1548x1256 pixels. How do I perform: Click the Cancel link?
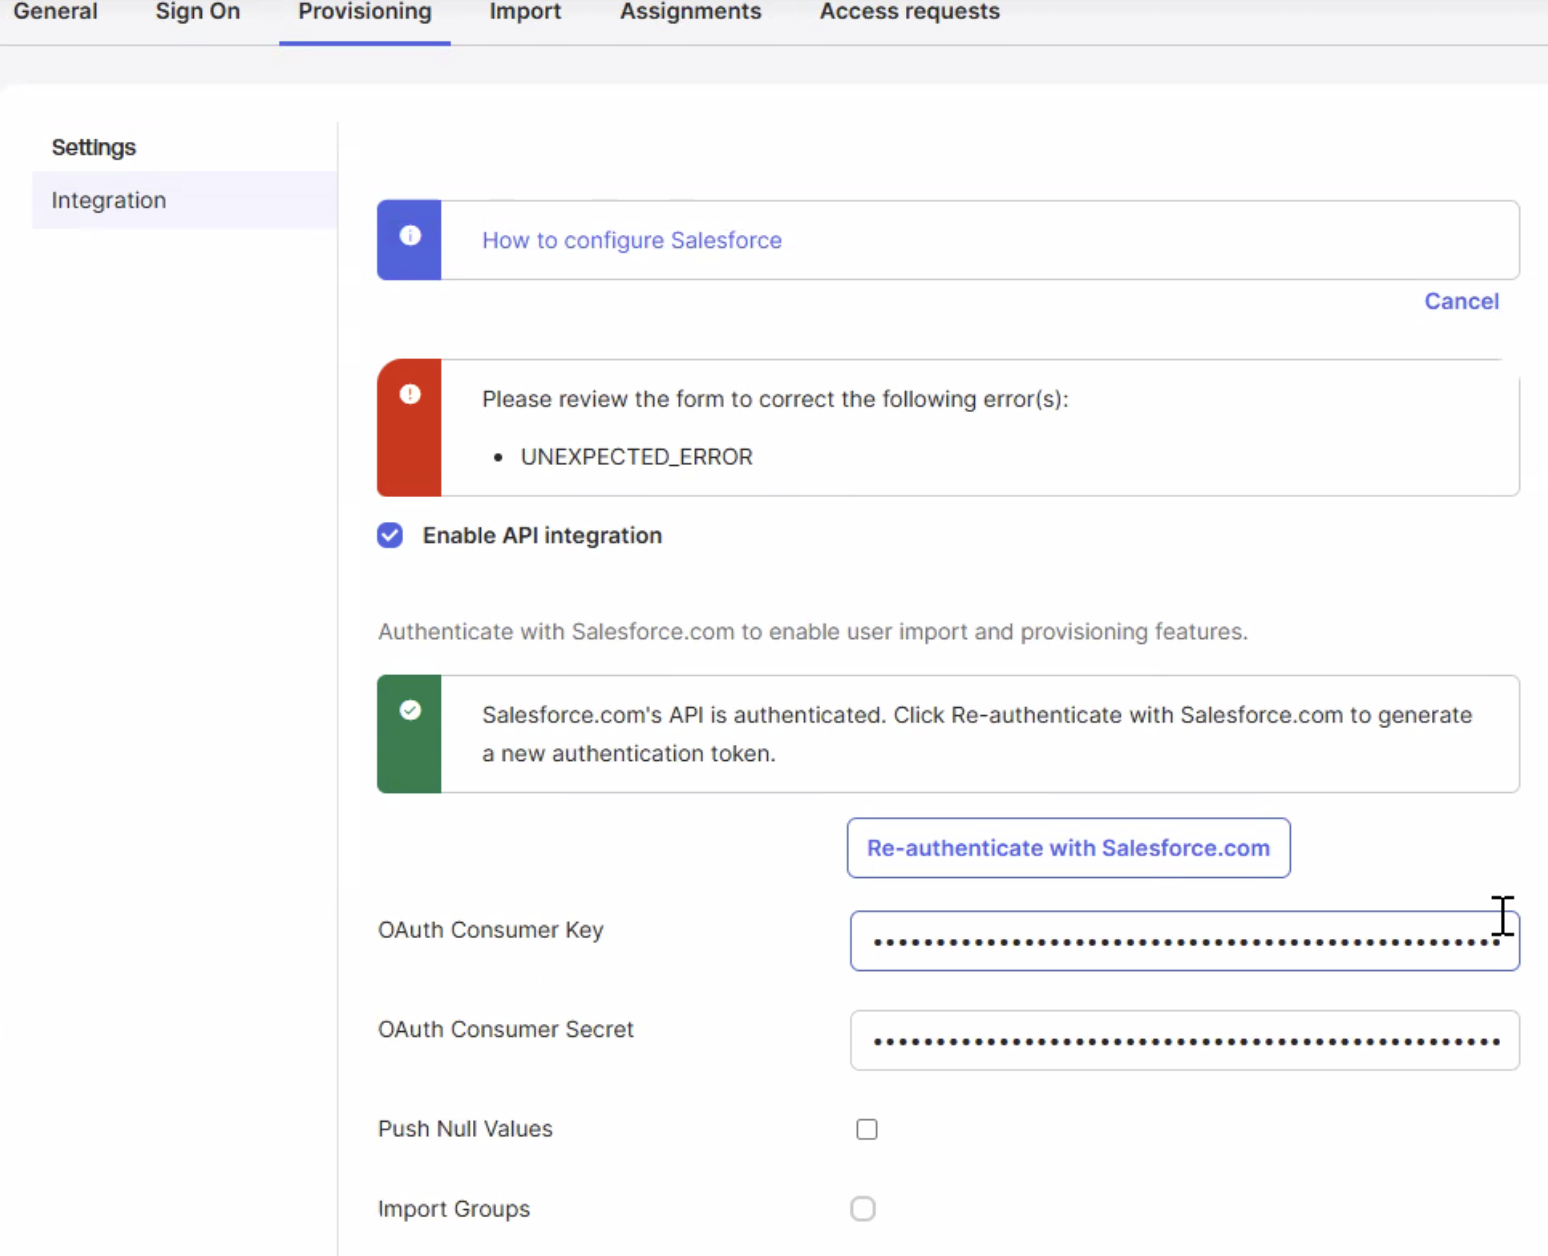click(x=1461, y=301)
